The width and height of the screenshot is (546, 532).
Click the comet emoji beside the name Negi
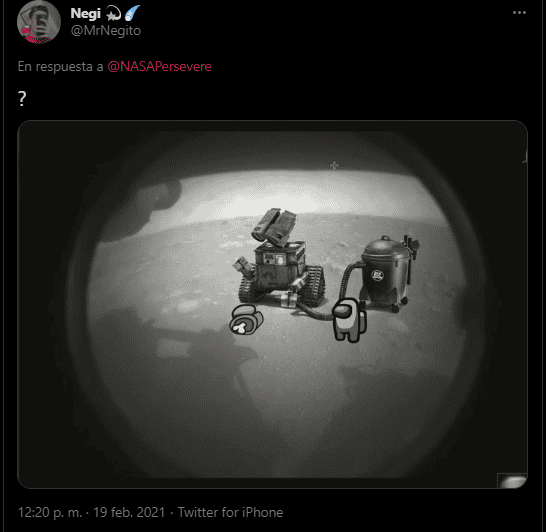pyautogui.click(x=113, y=14)
